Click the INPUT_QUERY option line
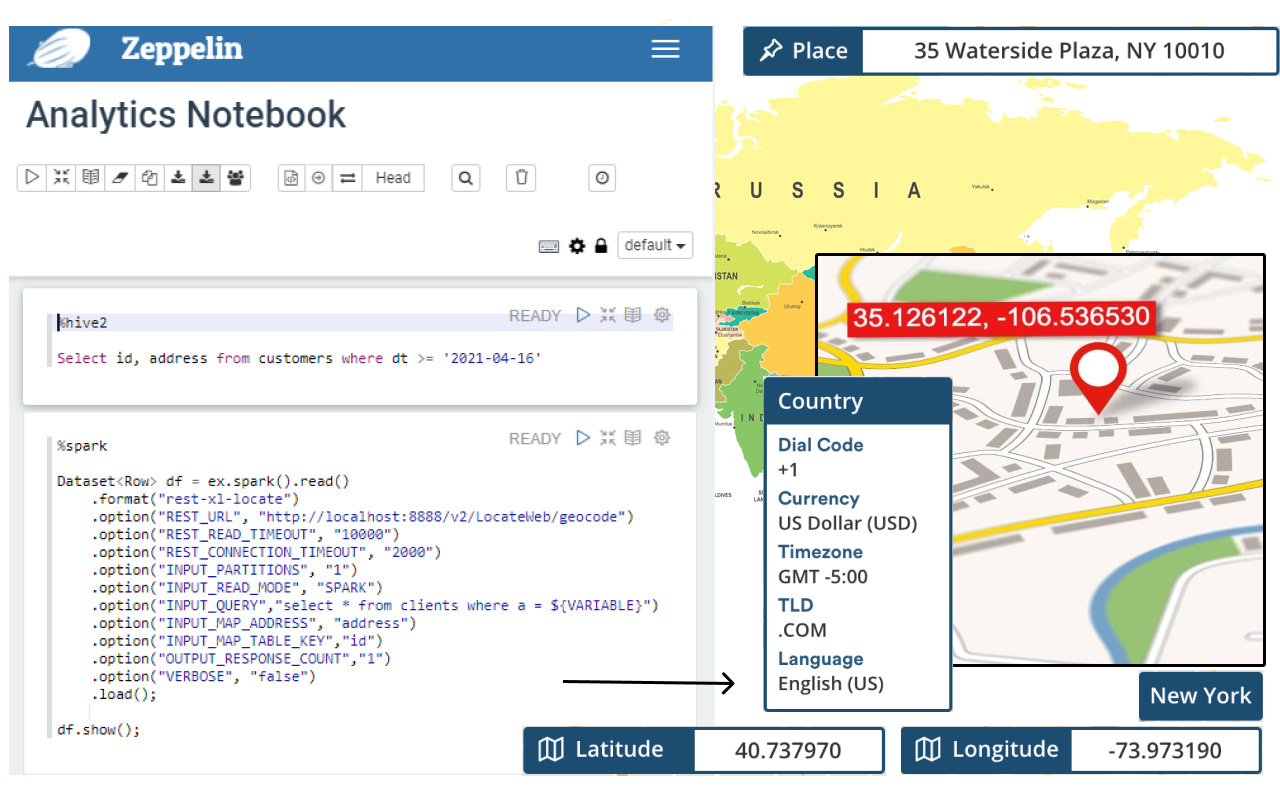 tap(376, 605)
